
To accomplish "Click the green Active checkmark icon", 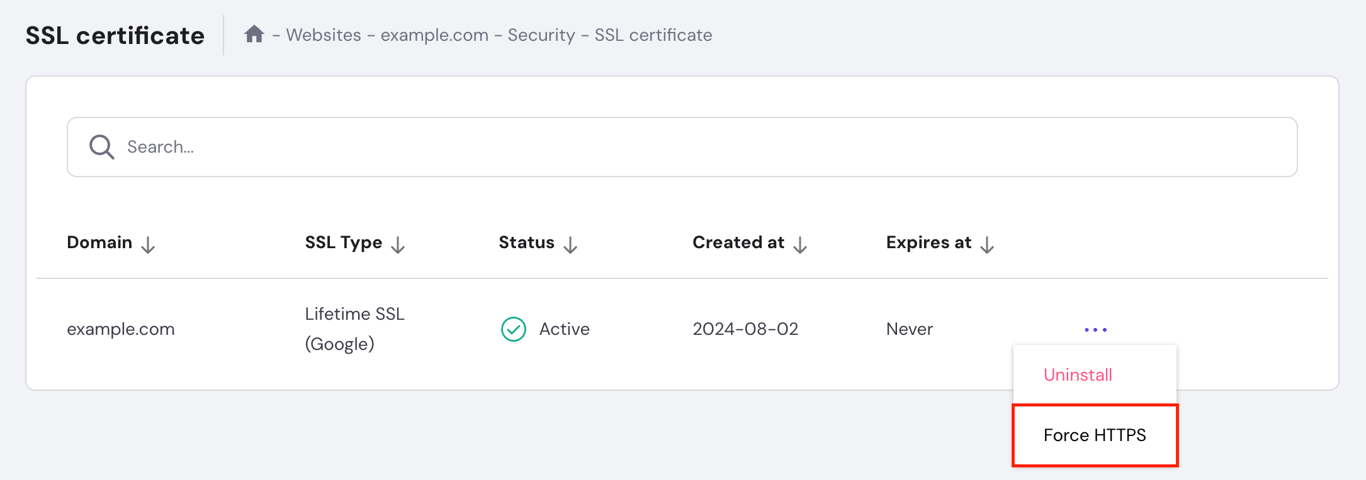I will (x=513, y=329).
